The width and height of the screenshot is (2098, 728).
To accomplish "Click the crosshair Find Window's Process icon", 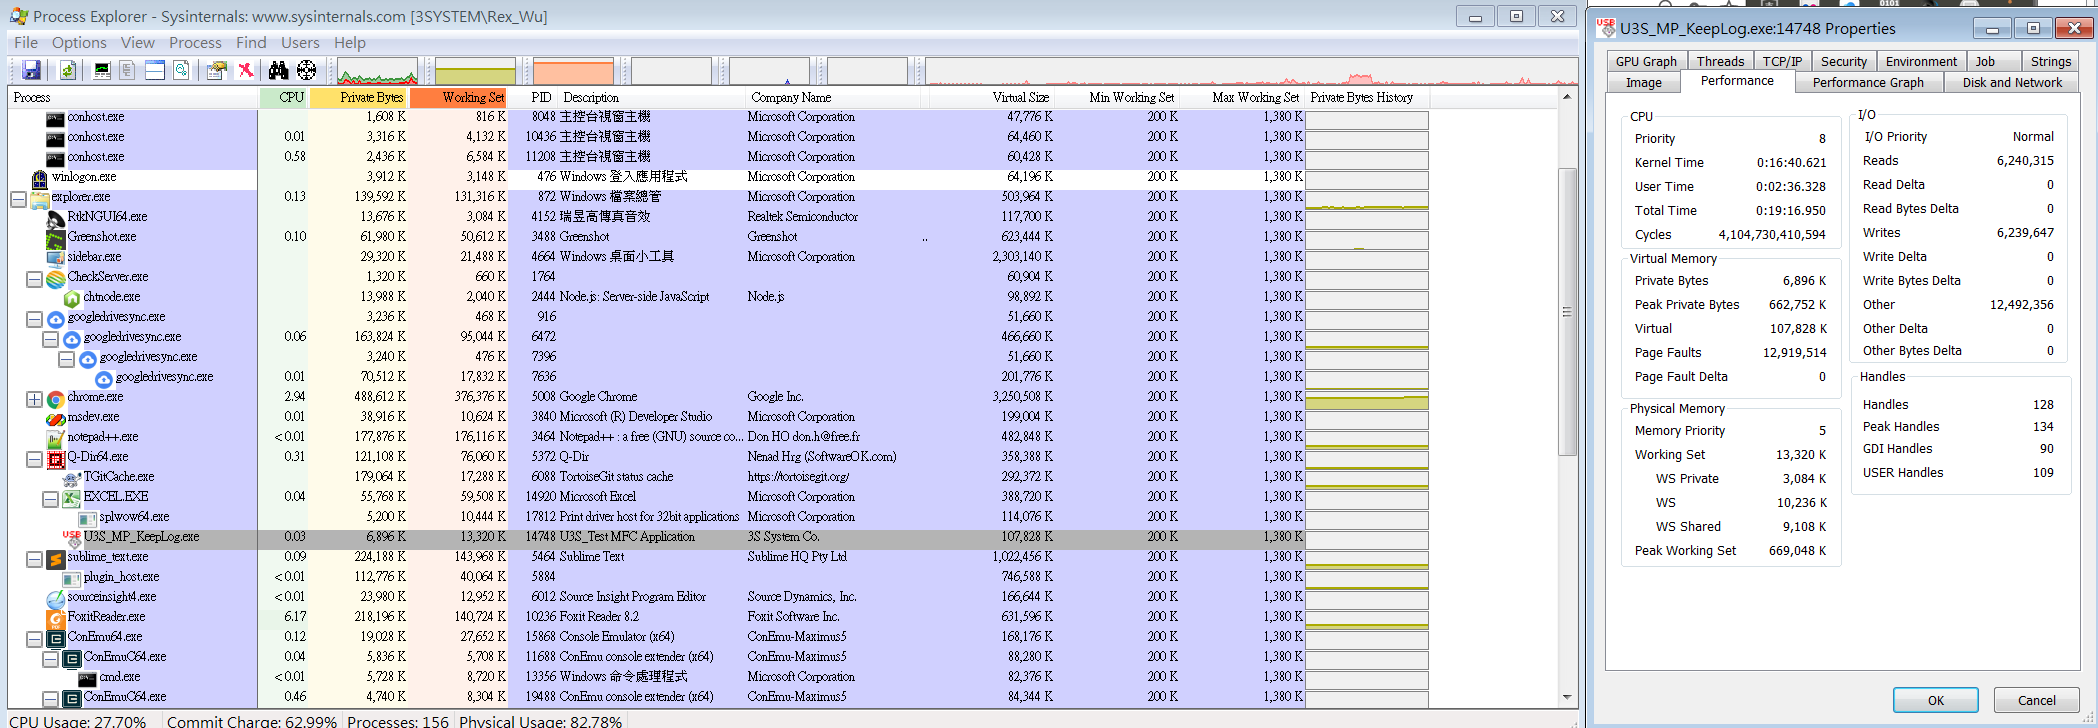I will click(x=307, y=70).
